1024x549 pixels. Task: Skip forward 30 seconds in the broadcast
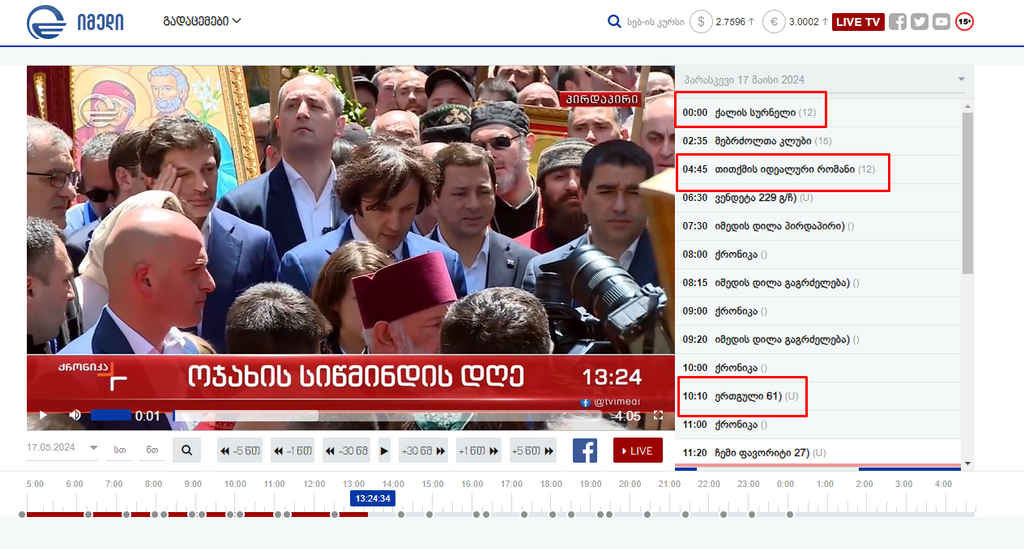pos(423,450)
